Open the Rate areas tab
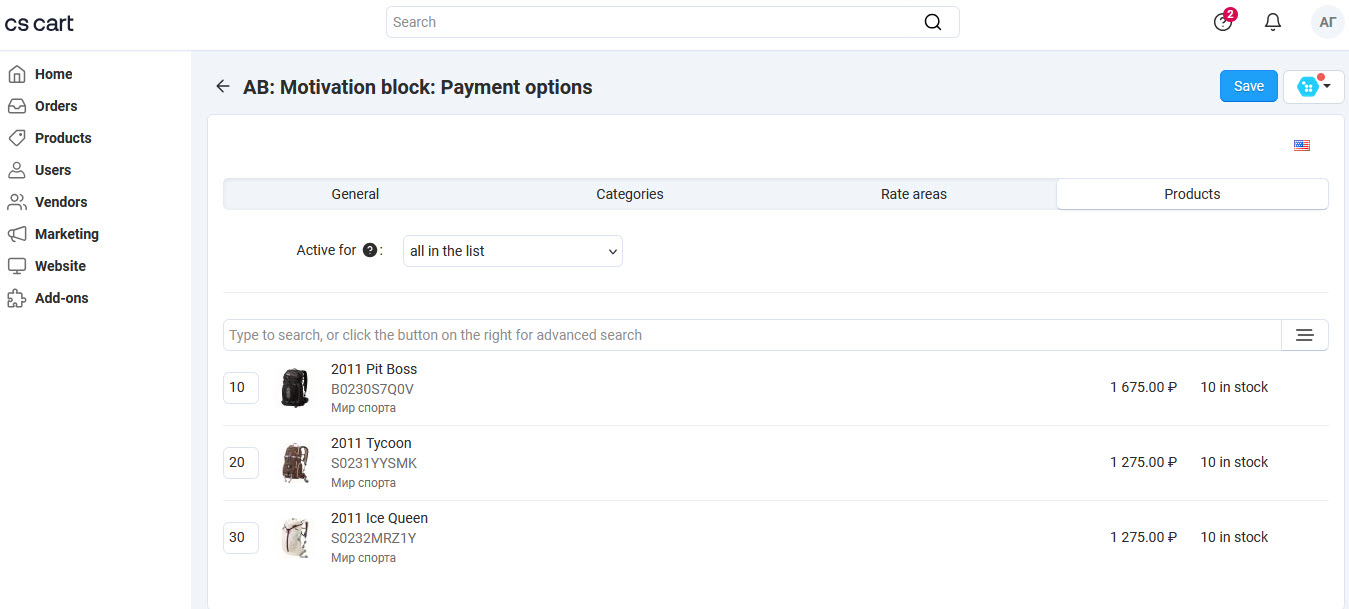This screenshot has height=609, width=1349. coord(913,194)
